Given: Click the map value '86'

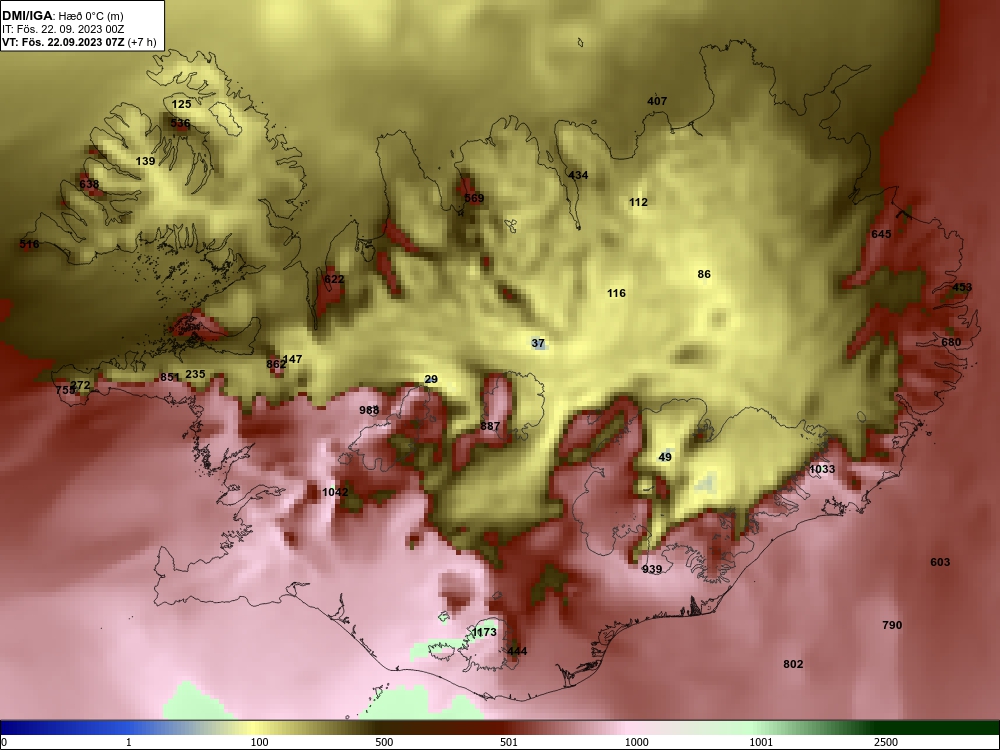Looking at the screenshot, I should point(704,274).
